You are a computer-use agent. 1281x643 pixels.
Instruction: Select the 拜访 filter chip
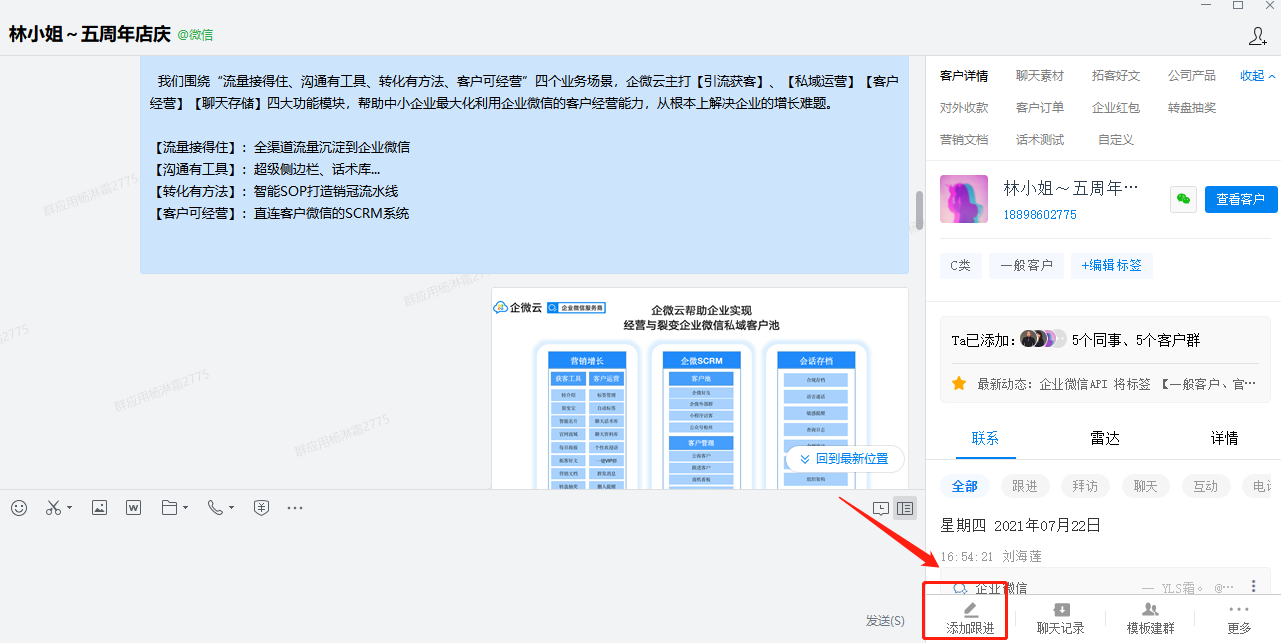(x=1085, y=486)
